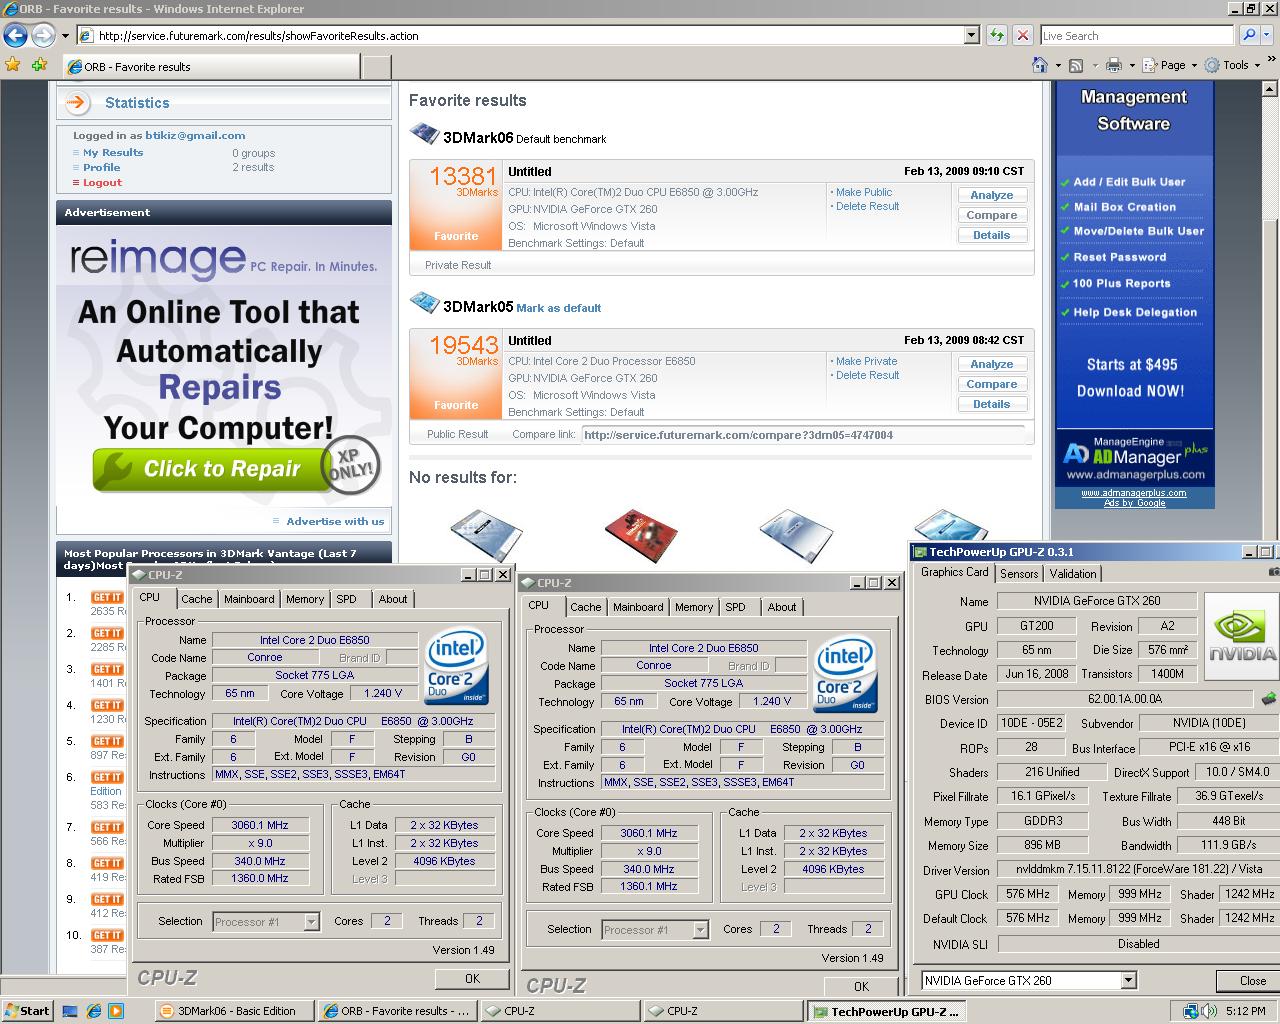Click the My Results link
Viewport: 1280px width, 1024px height.
tap(113, 153)
